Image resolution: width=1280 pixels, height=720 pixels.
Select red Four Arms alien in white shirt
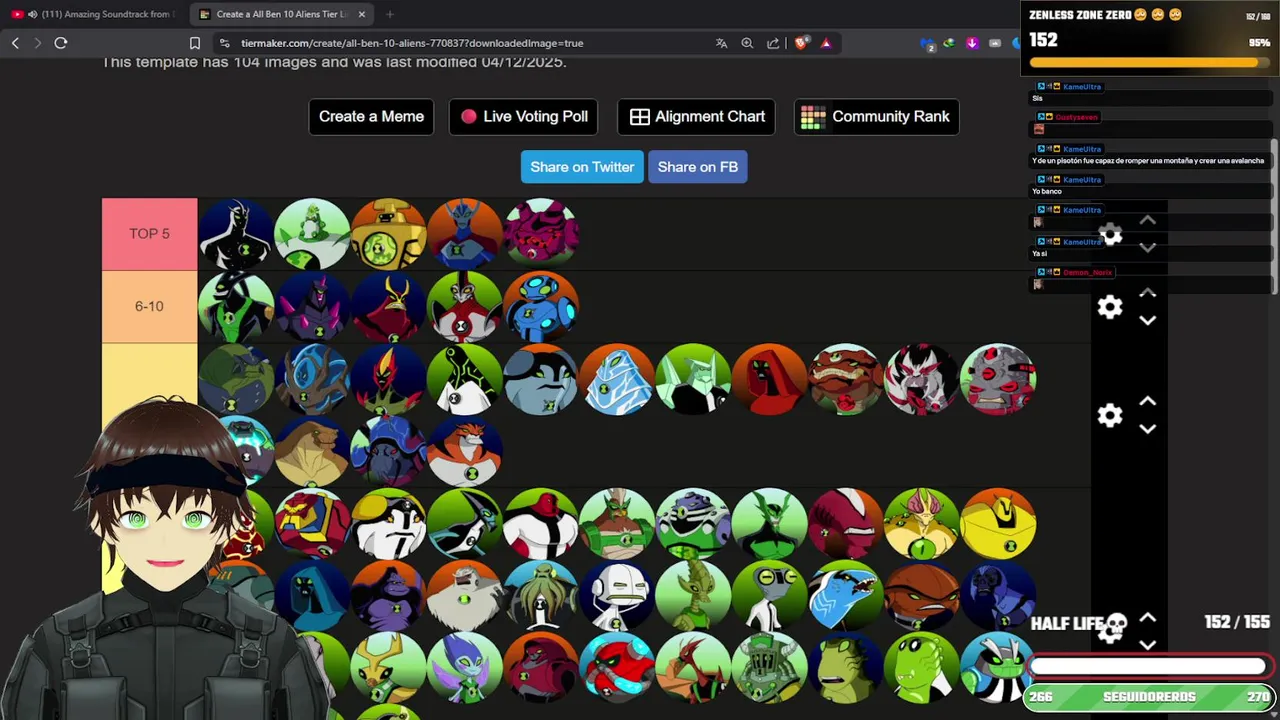[x=541, y=525]
